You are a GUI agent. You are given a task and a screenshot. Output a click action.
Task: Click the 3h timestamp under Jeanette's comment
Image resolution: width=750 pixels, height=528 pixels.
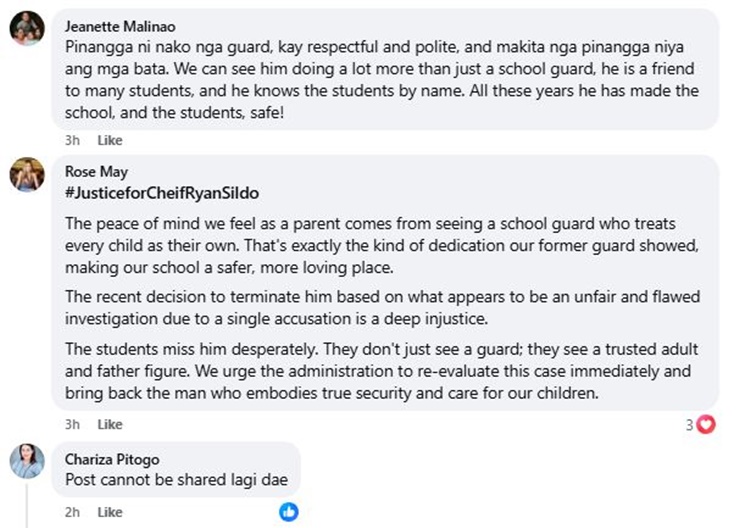[x=73, y=141]
